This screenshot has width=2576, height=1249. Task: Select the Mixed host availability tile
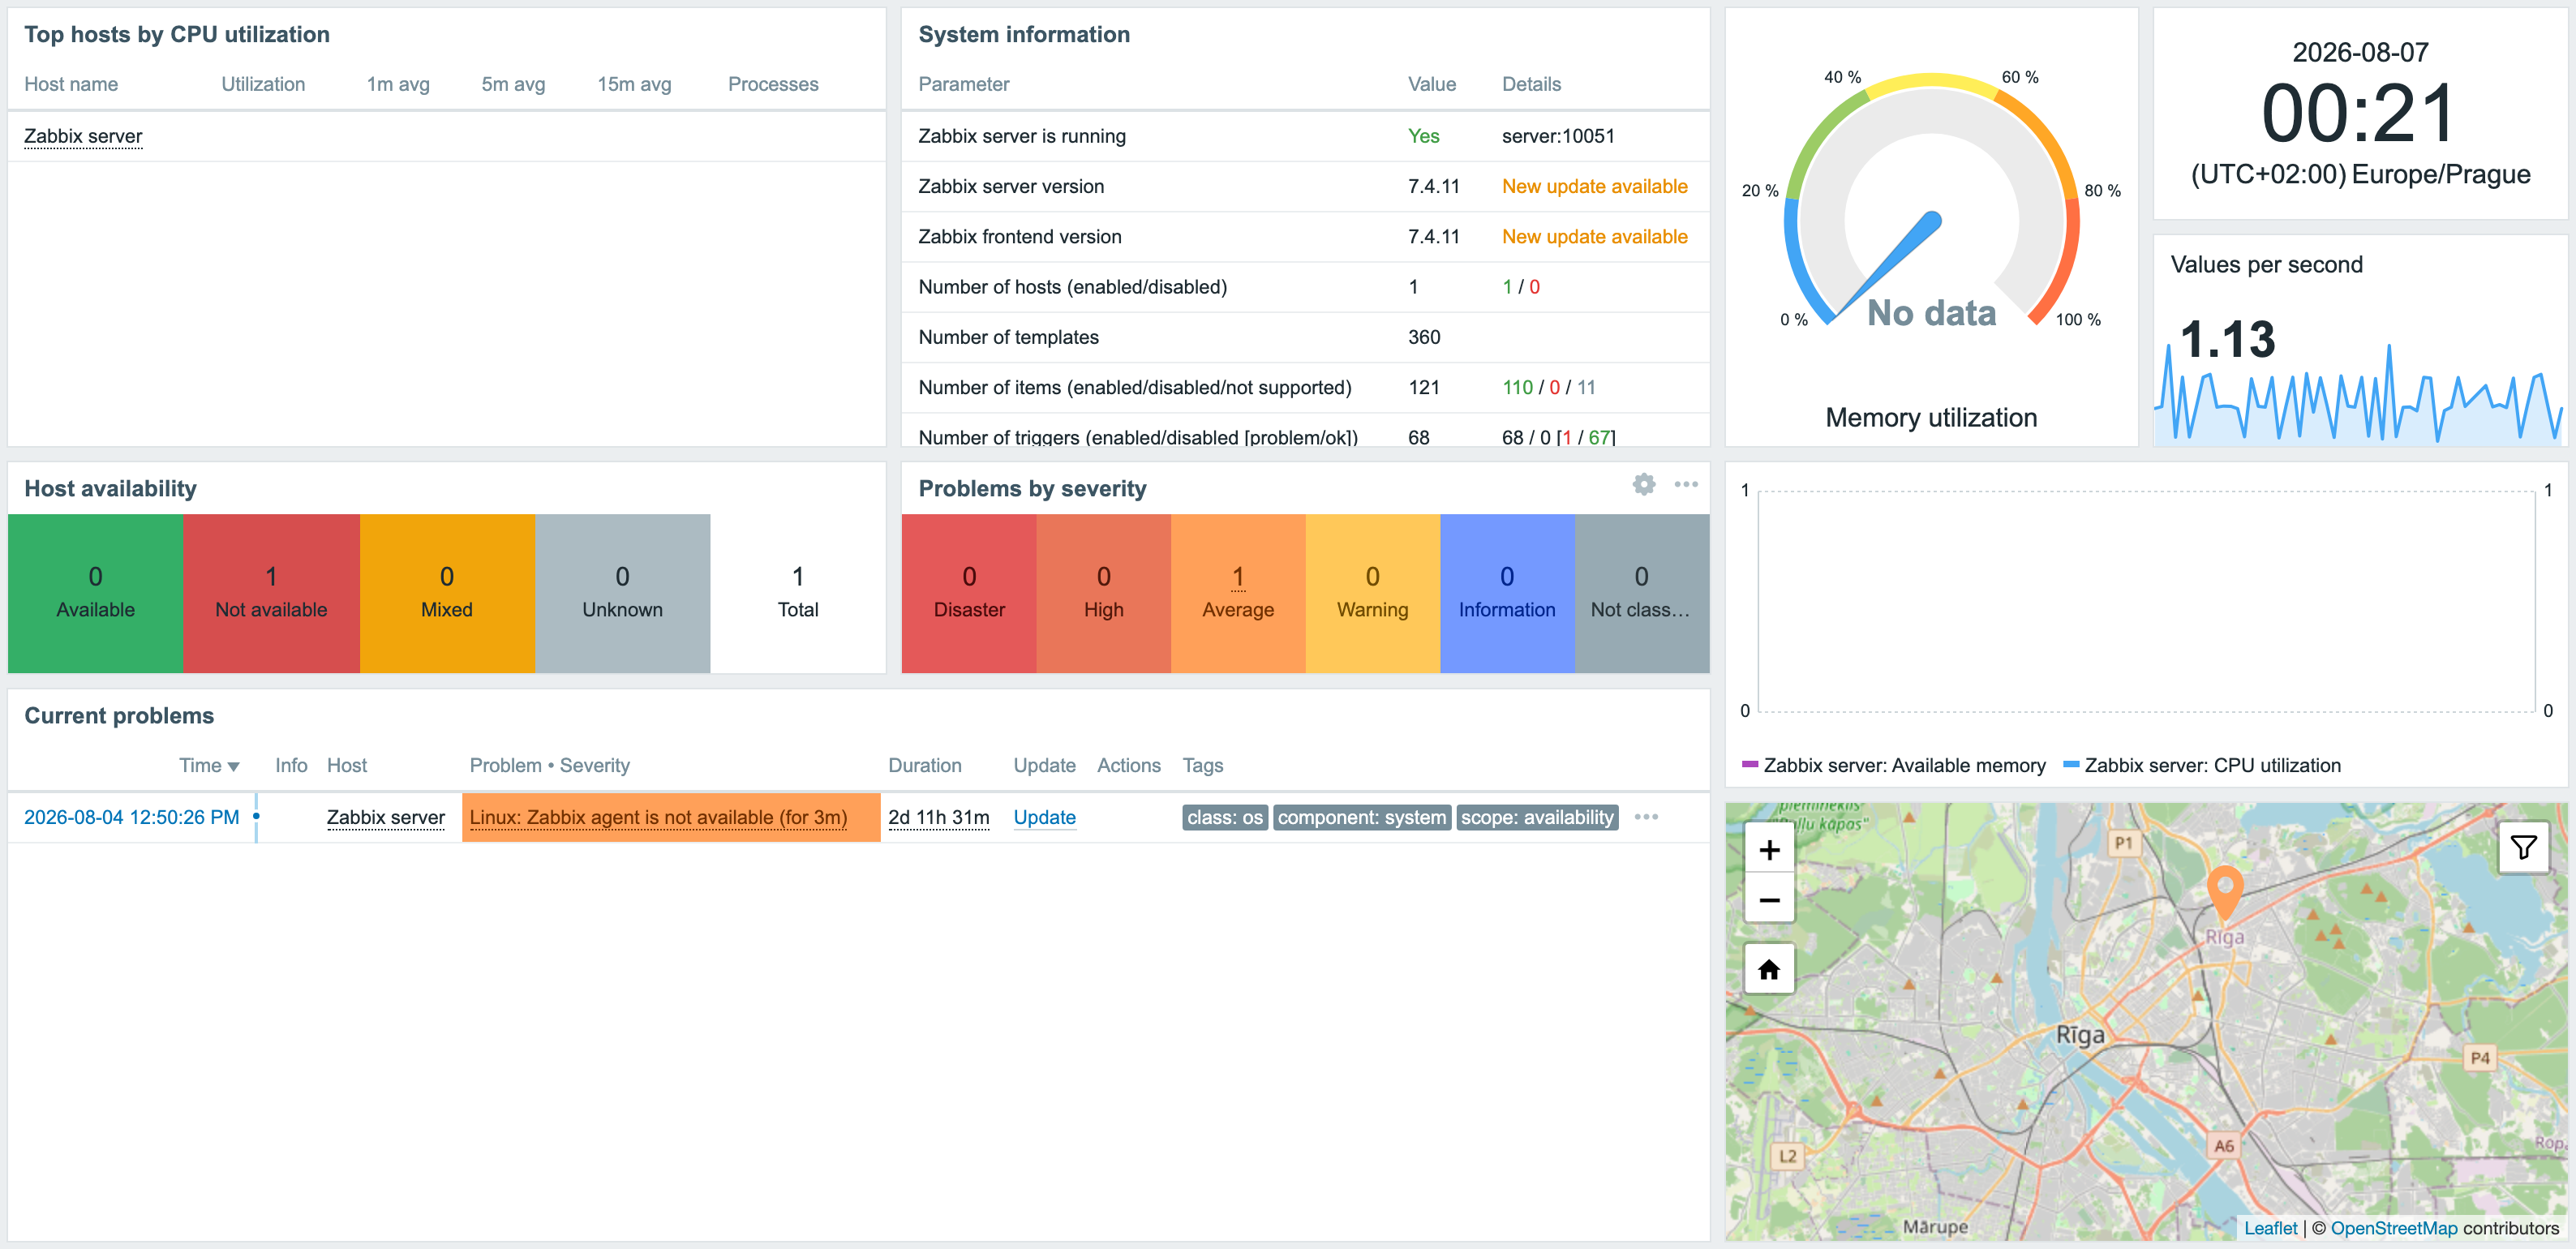click(x=447, y=593)
